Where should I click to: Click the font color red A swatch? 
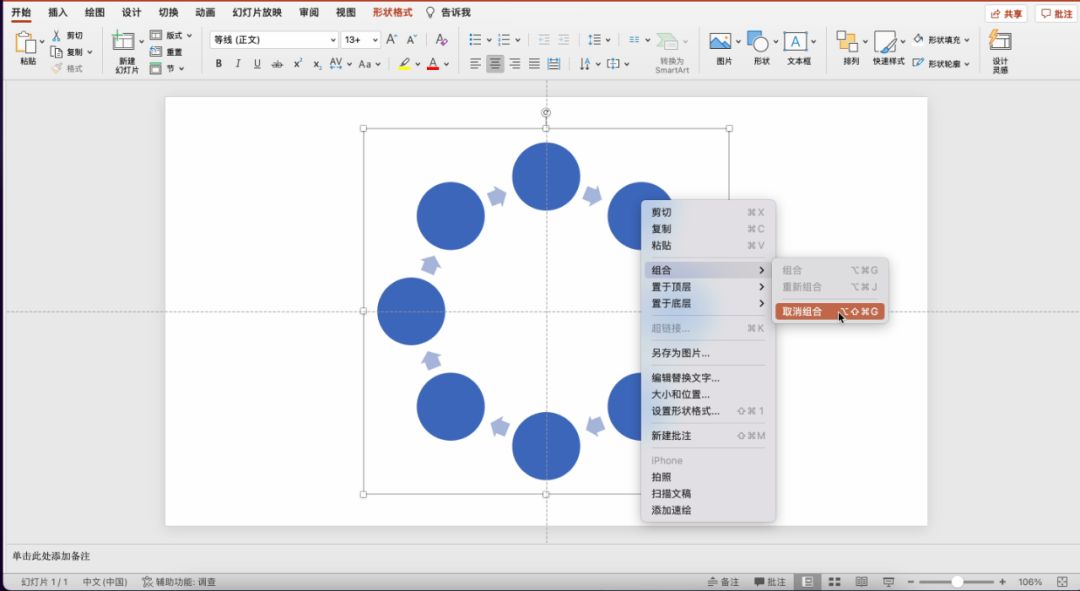tap(433, 64)
